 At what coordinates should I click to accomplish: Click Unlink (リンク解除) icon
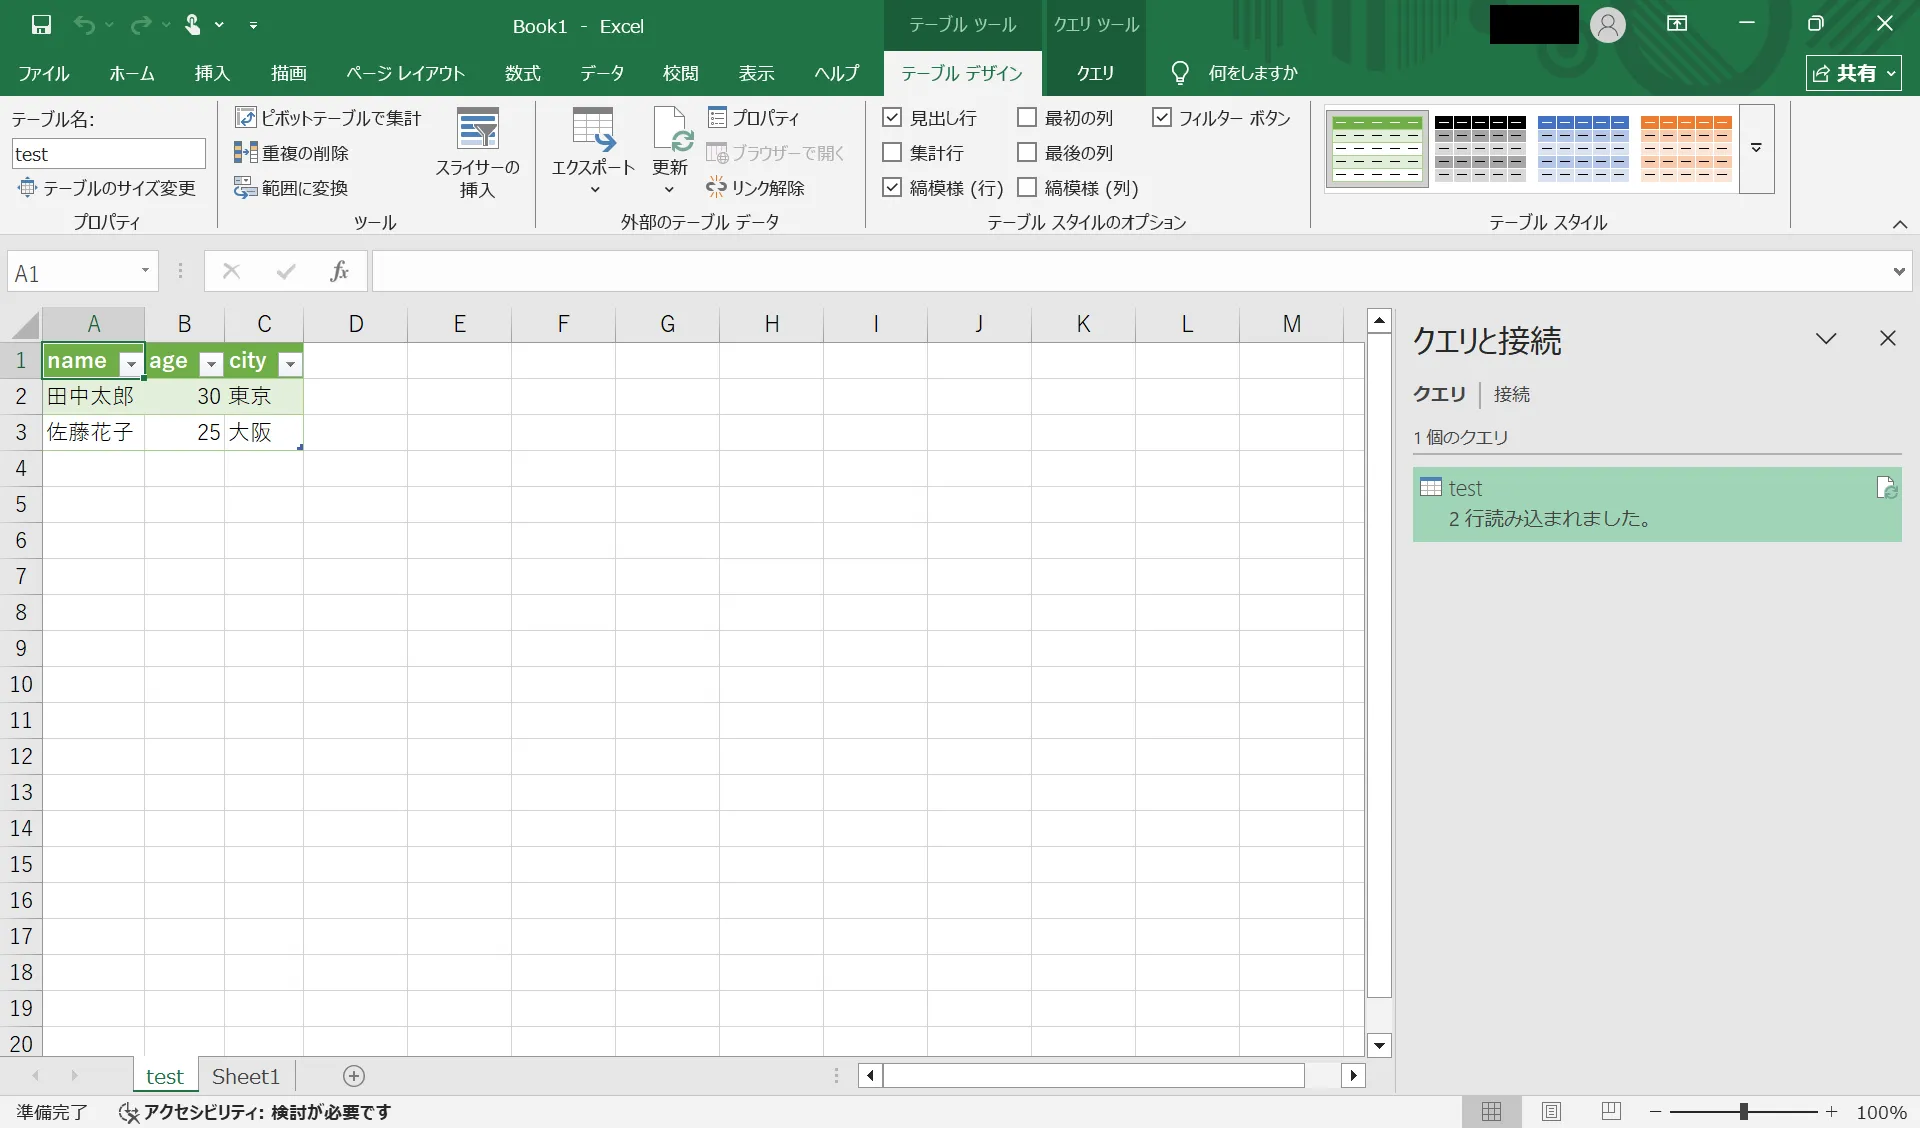pyautogui.click(x=716, y=188)
